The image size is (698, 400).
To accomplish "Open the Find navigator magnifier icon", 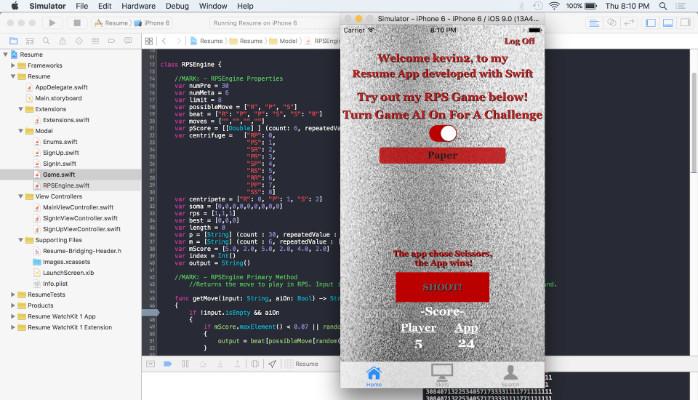I will point(46,41).
